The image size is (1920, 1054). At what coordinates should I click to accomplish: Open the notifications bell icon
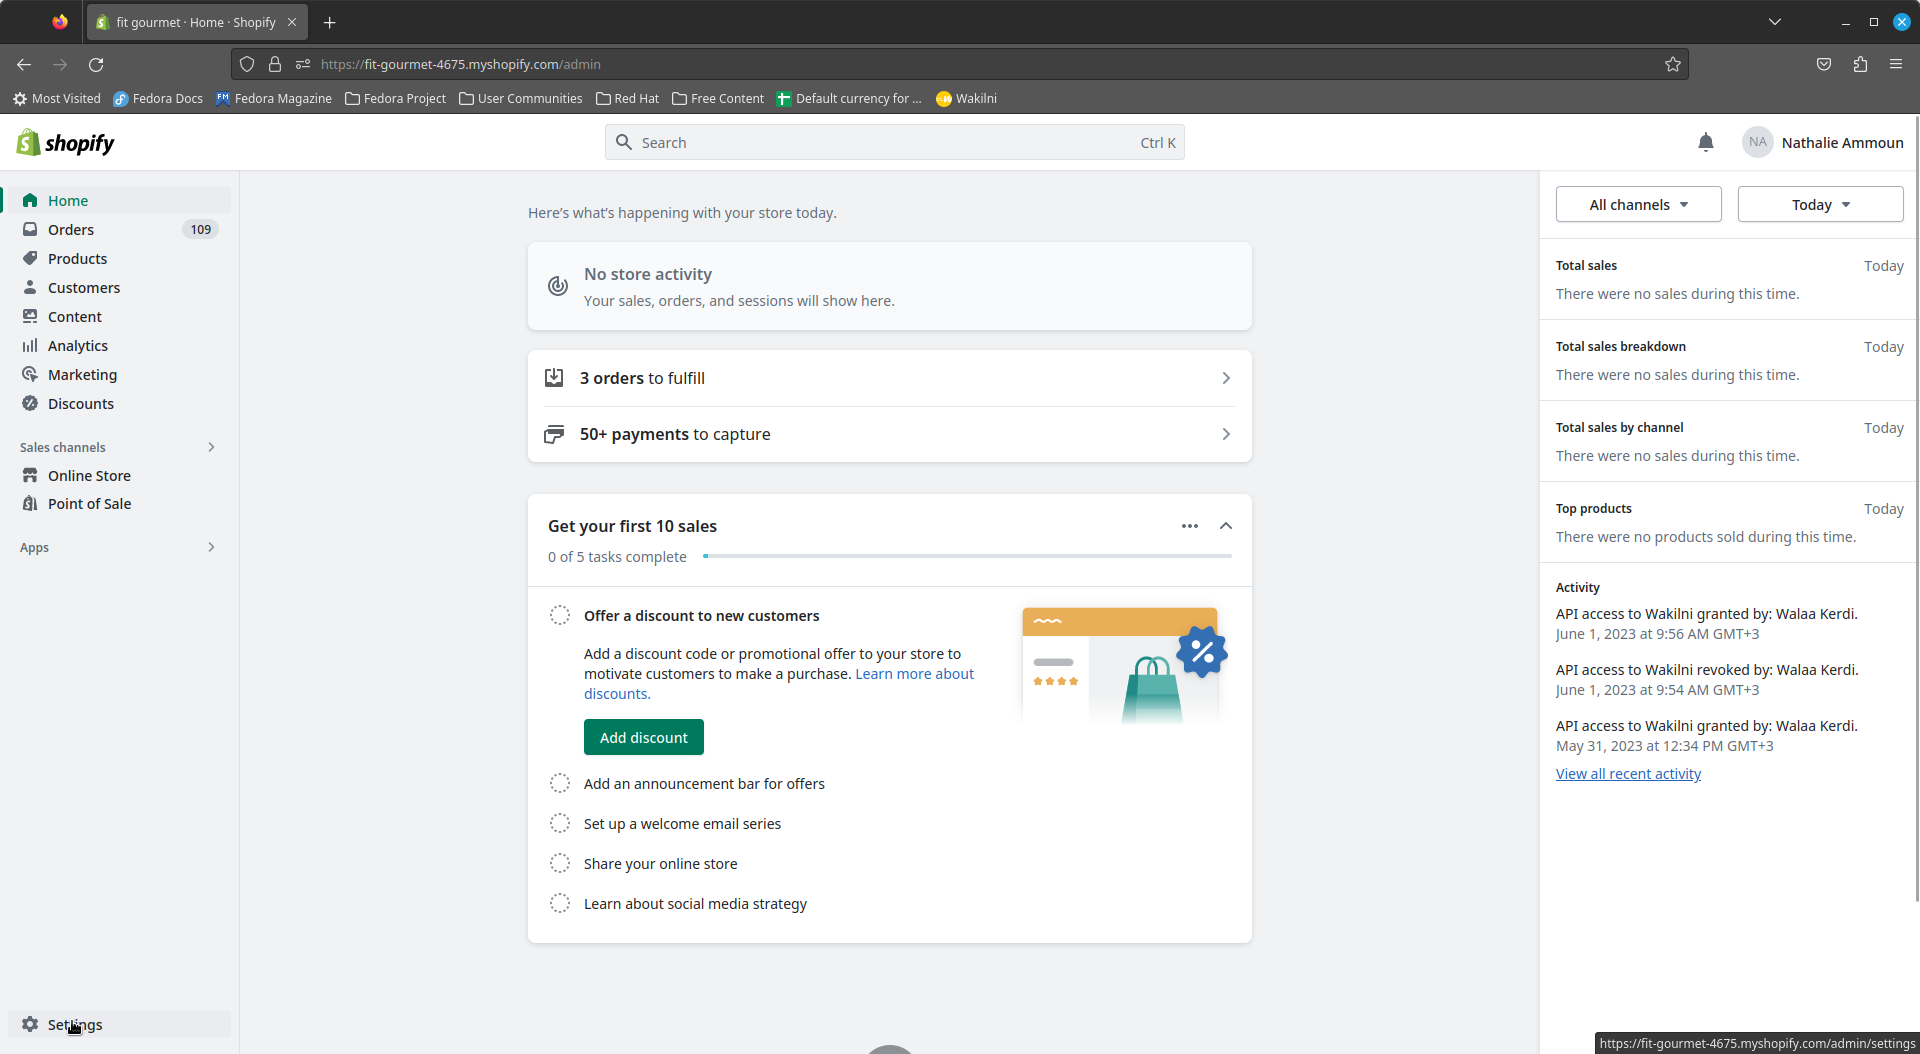[x=1706, y=143]
